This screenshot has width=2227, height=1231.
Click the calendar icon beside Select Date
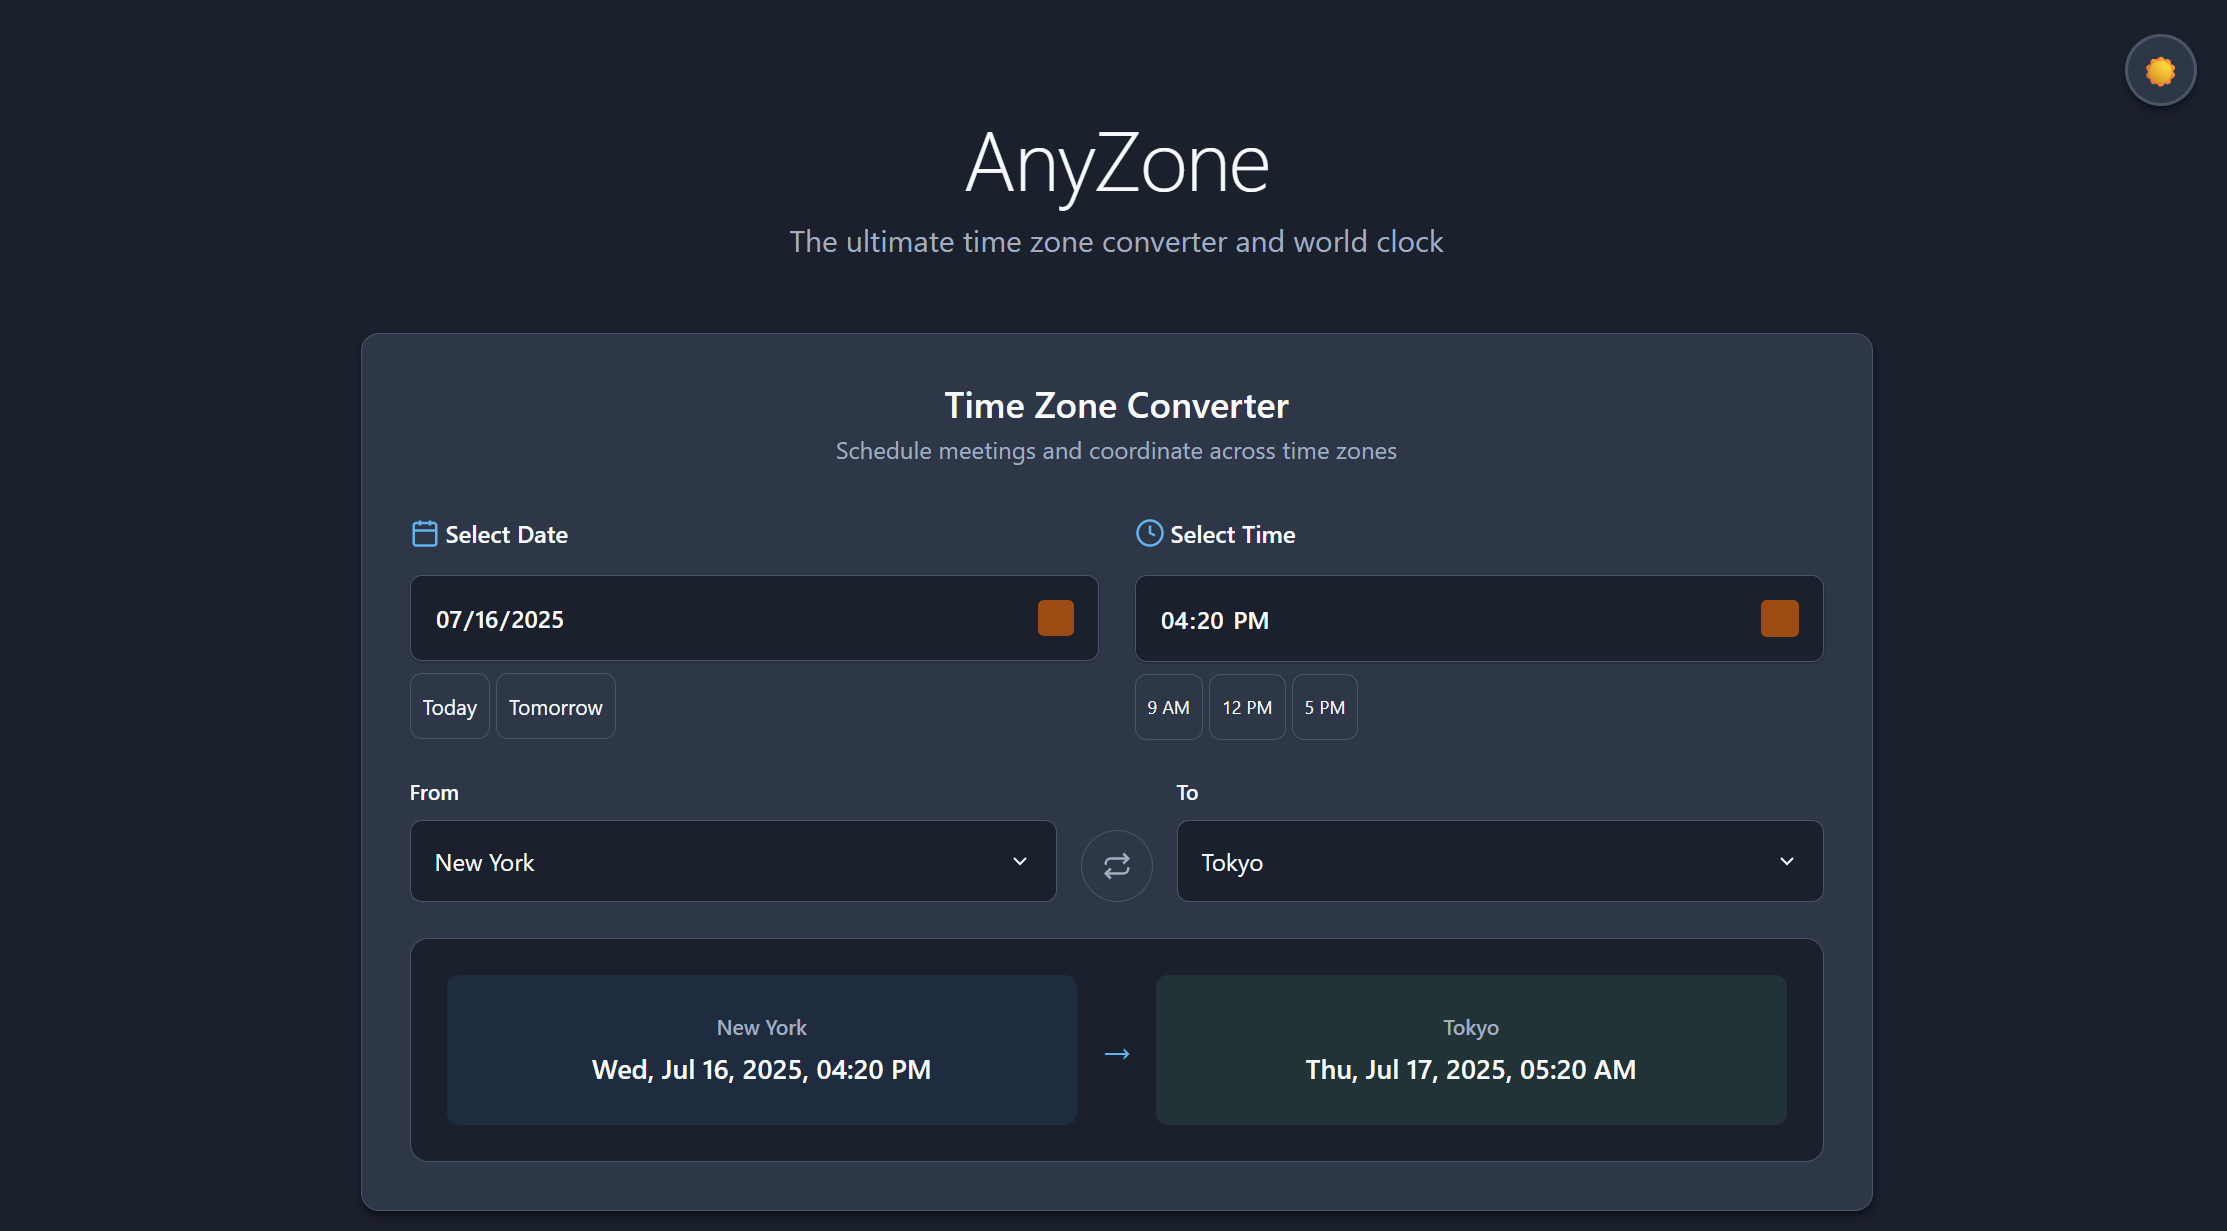[424, 534]
